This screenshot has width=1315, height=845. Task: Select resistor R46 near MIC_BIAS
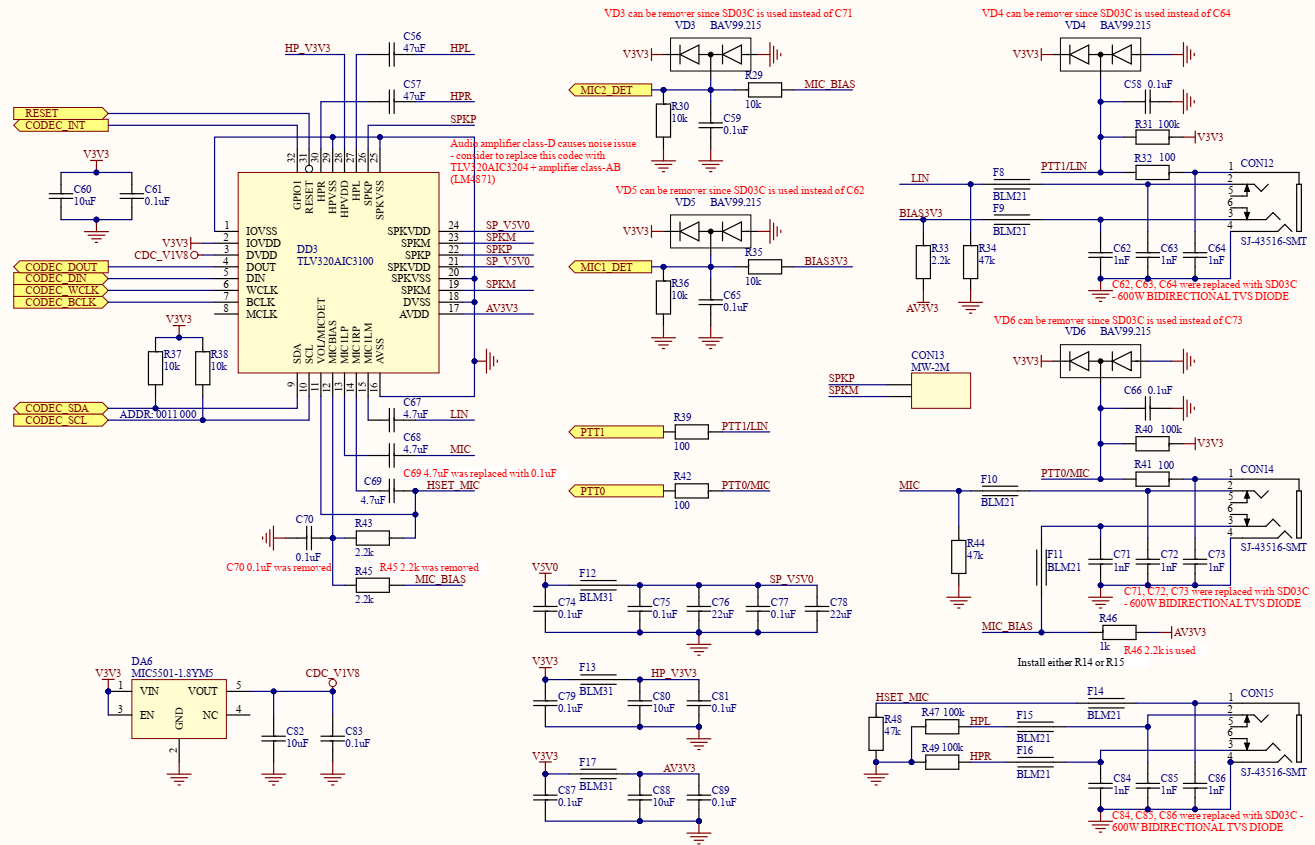click(x=1117, y=632)
